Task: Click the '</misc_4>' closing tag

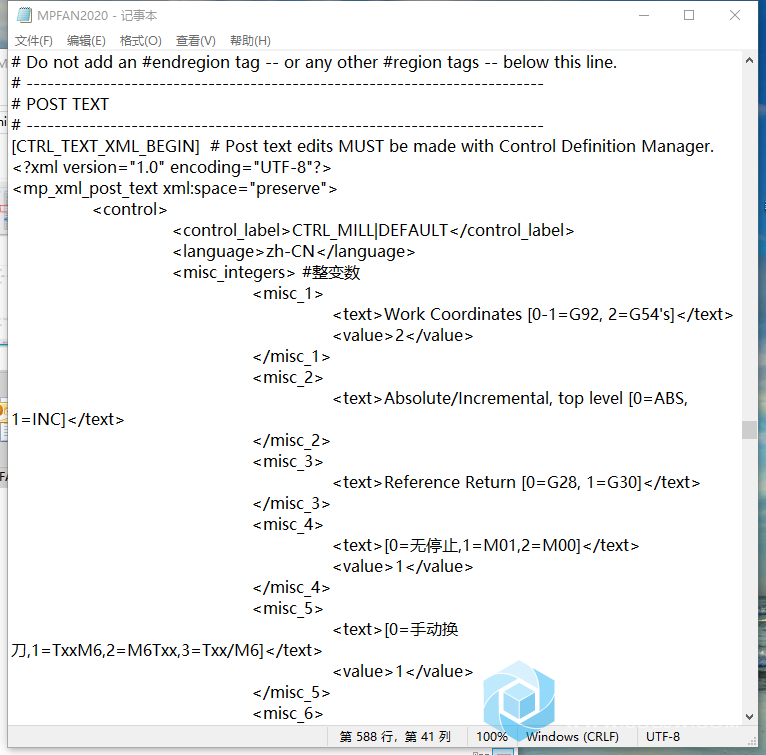Action: coord(291,587)
